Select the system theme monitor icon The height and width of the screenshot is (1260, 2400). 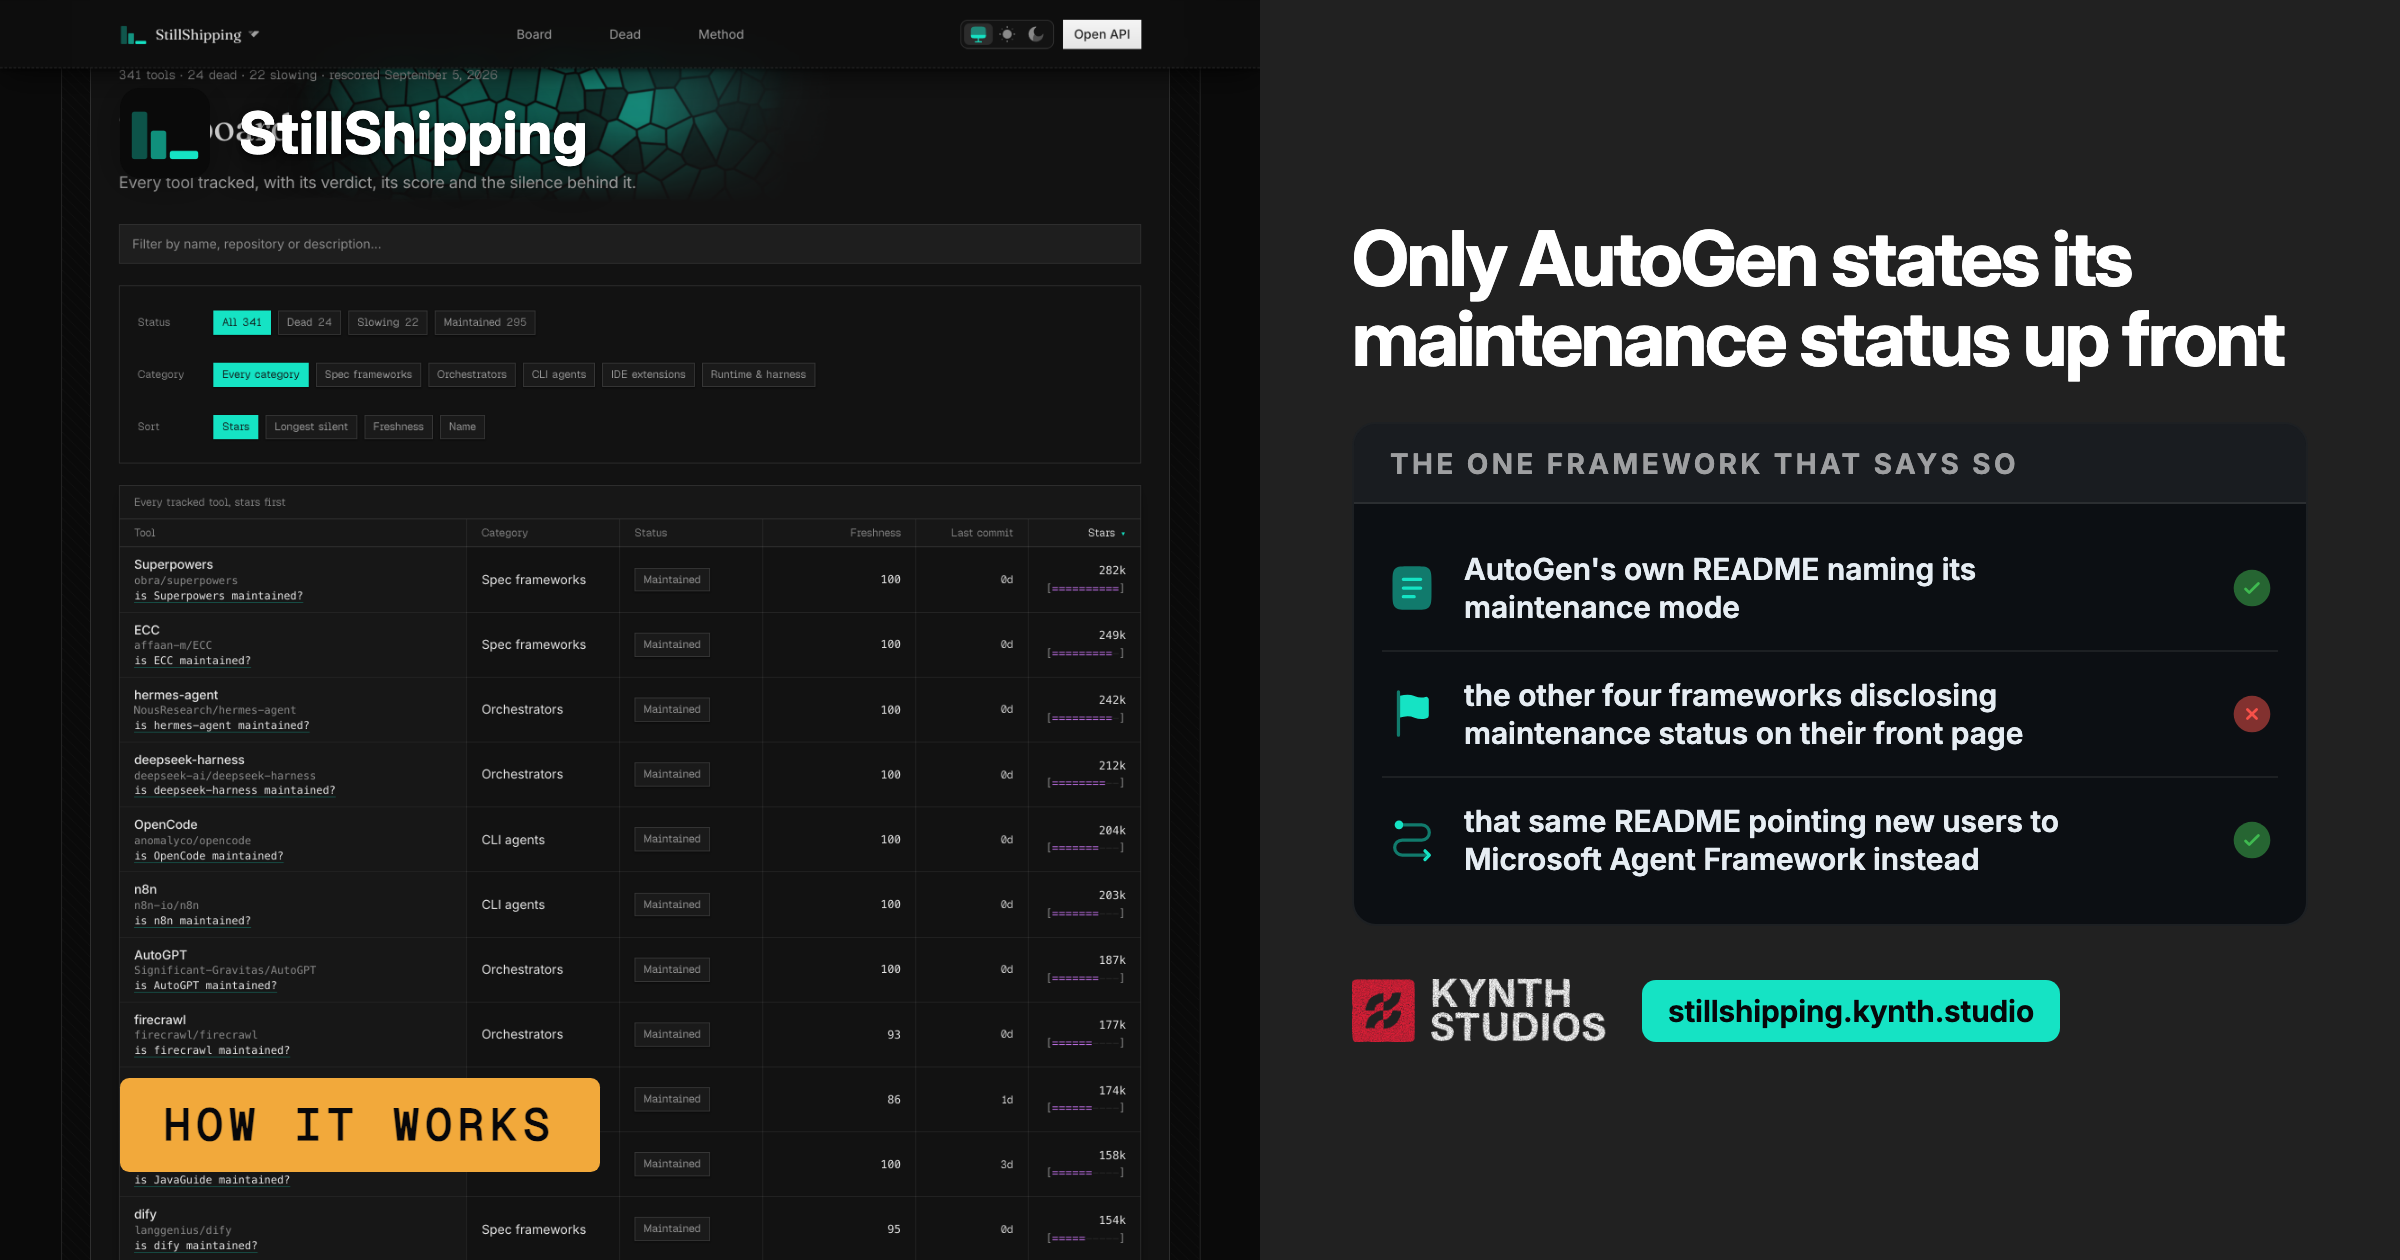point(978,34)
